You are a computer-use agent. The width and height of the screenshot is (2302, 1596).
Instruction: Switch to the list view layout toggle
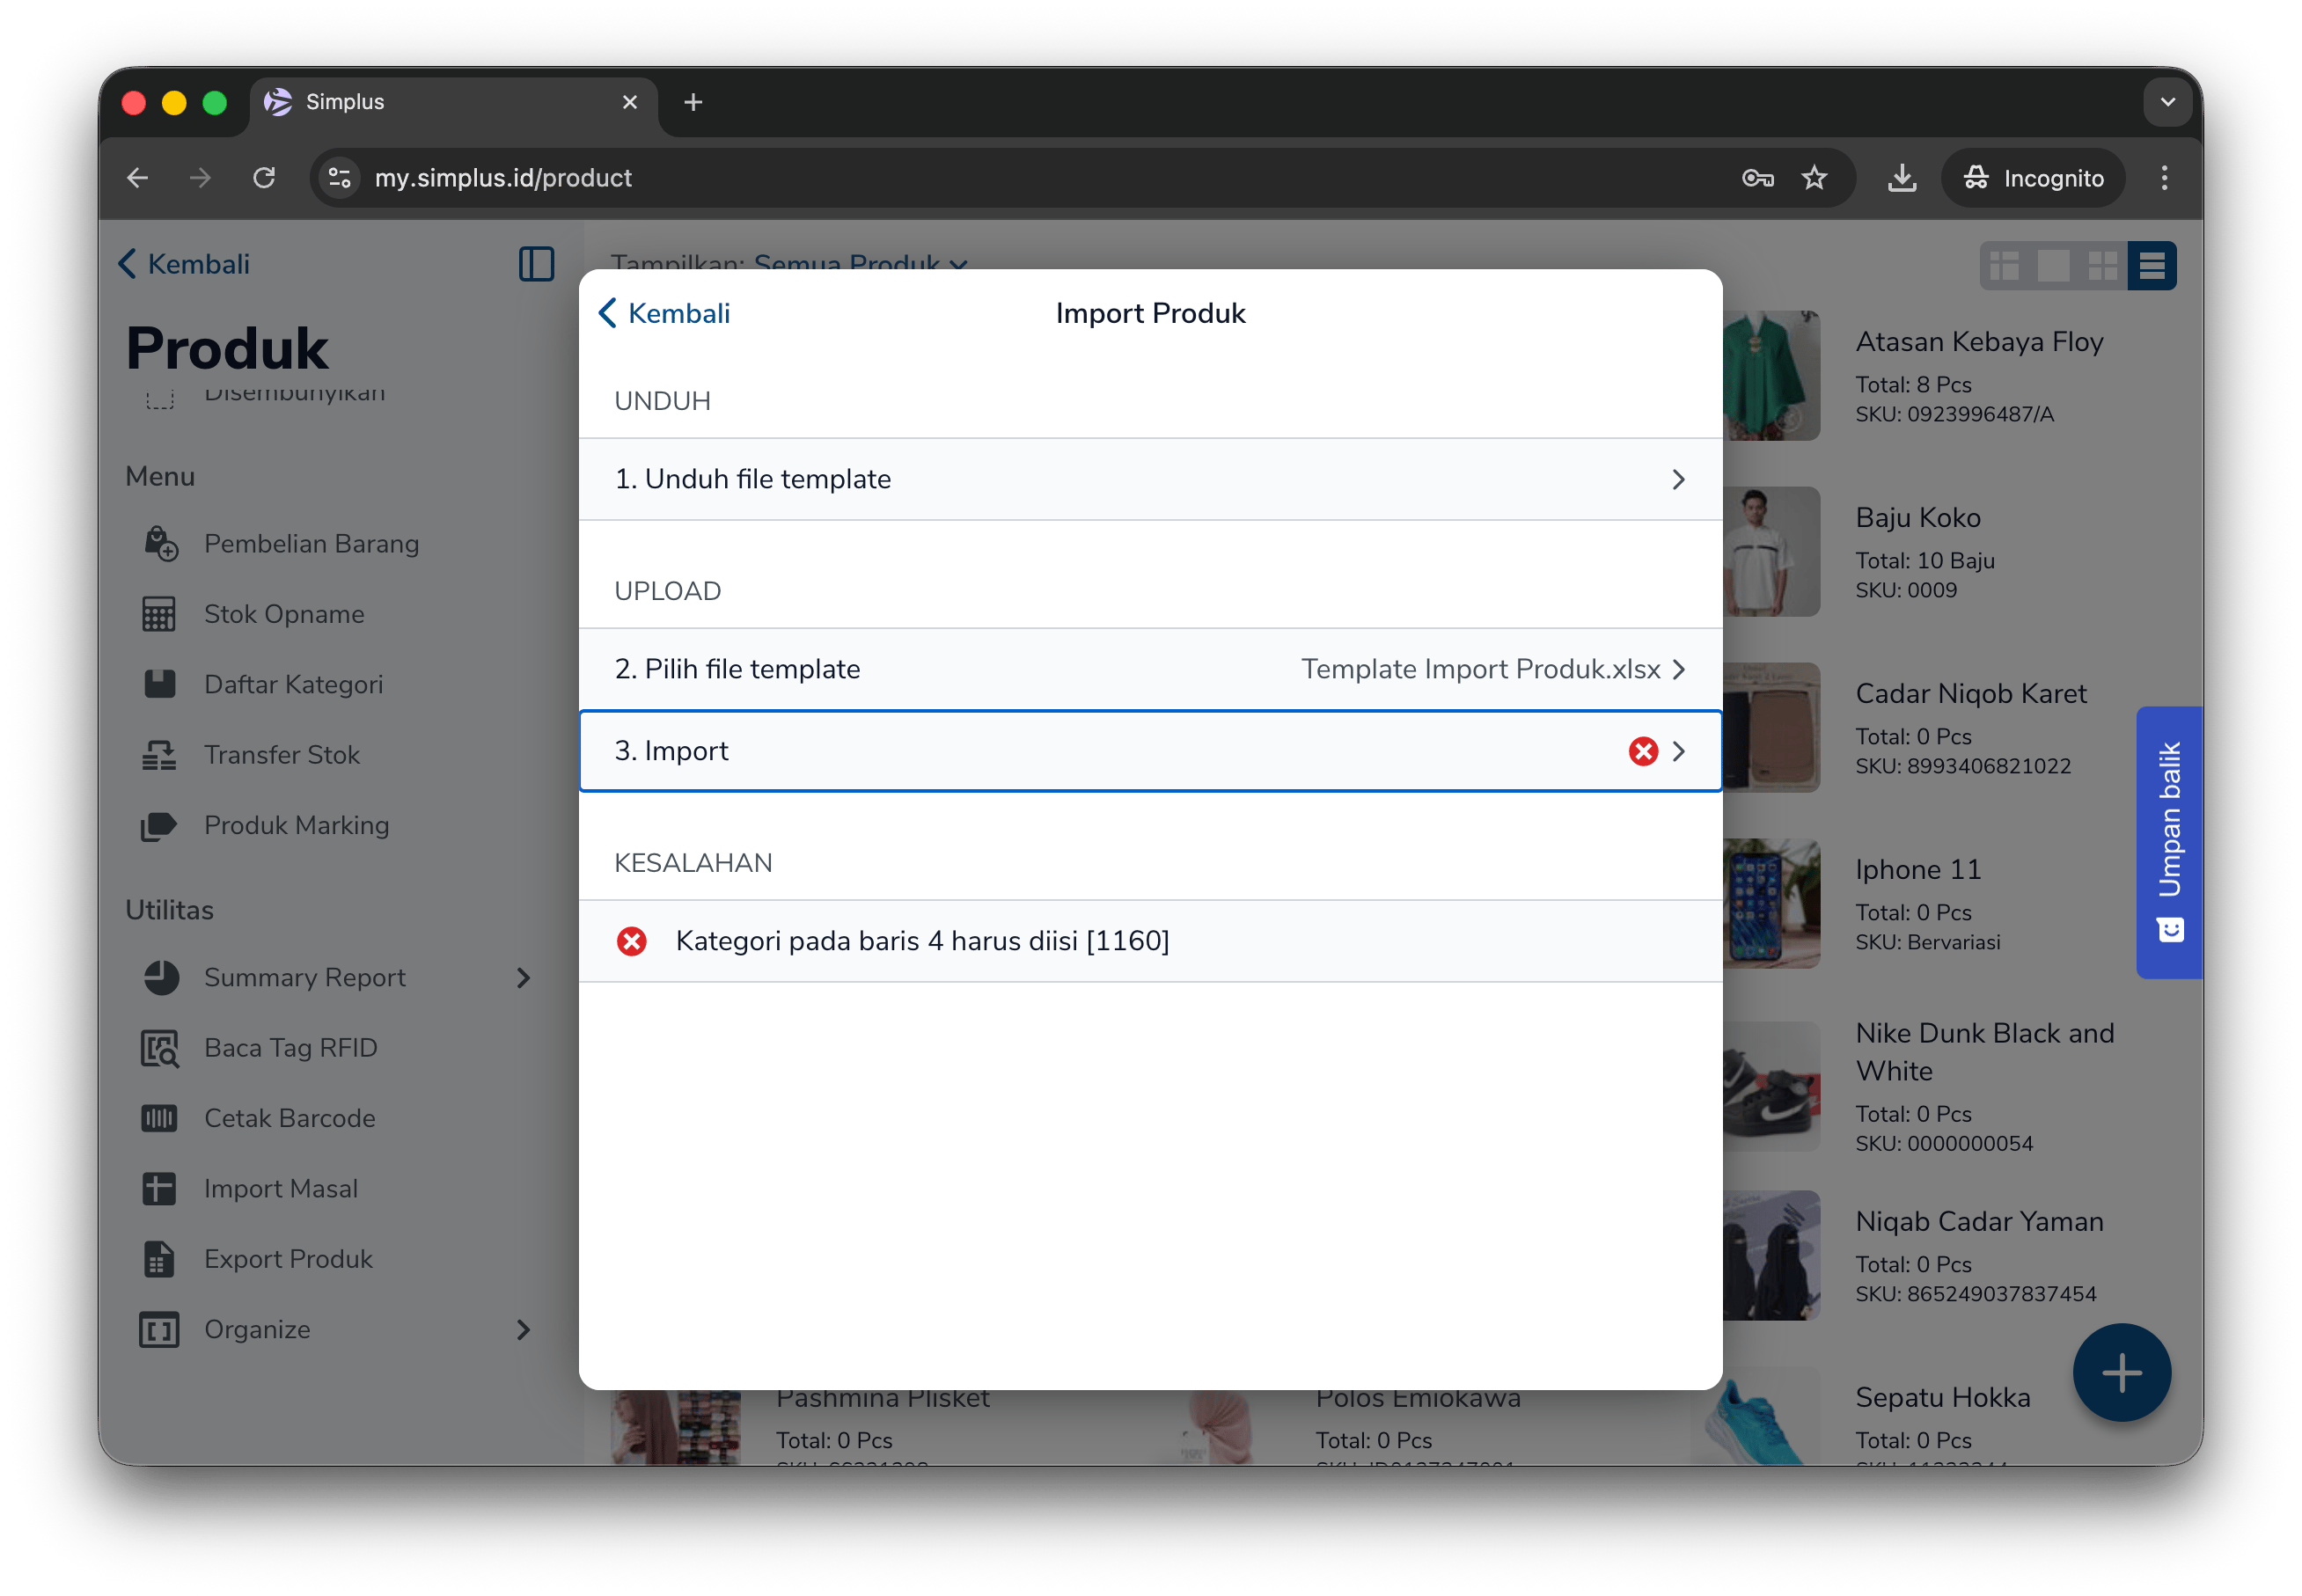coord(2152,266)
